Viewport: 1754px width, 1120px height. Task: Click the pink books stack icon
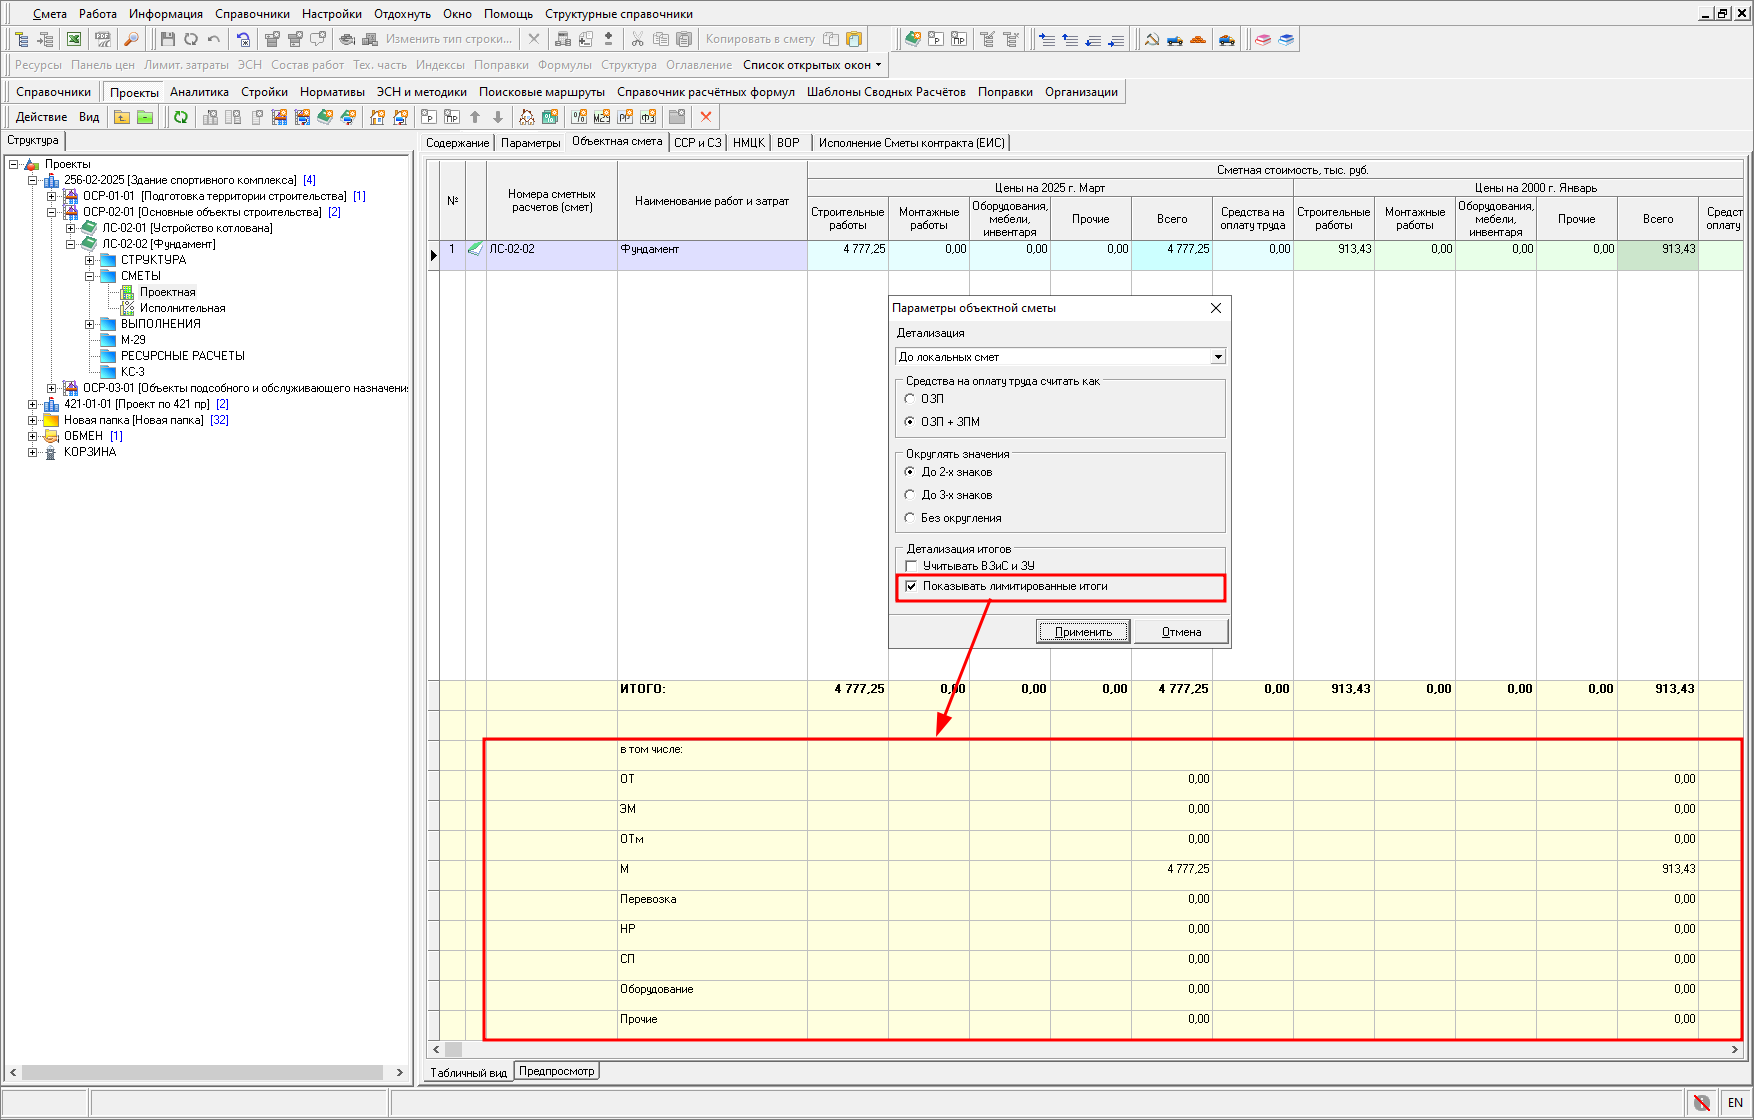point(1263,39)
